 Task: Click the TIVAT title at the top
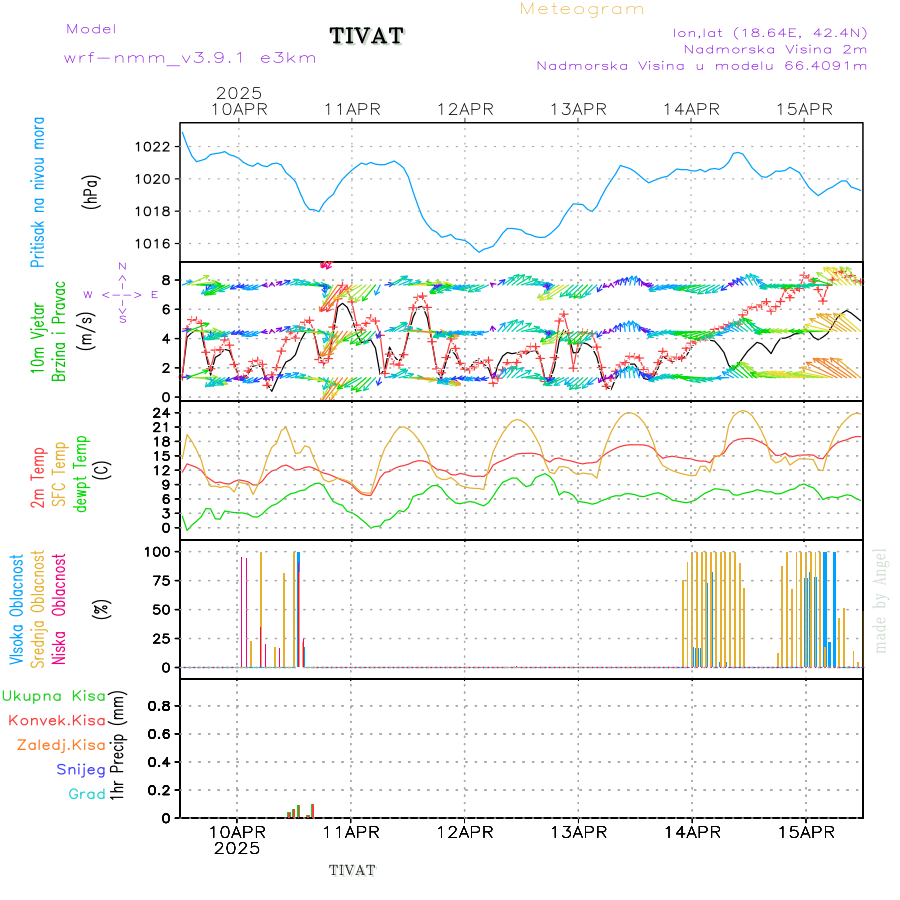(x=367, y=36)
